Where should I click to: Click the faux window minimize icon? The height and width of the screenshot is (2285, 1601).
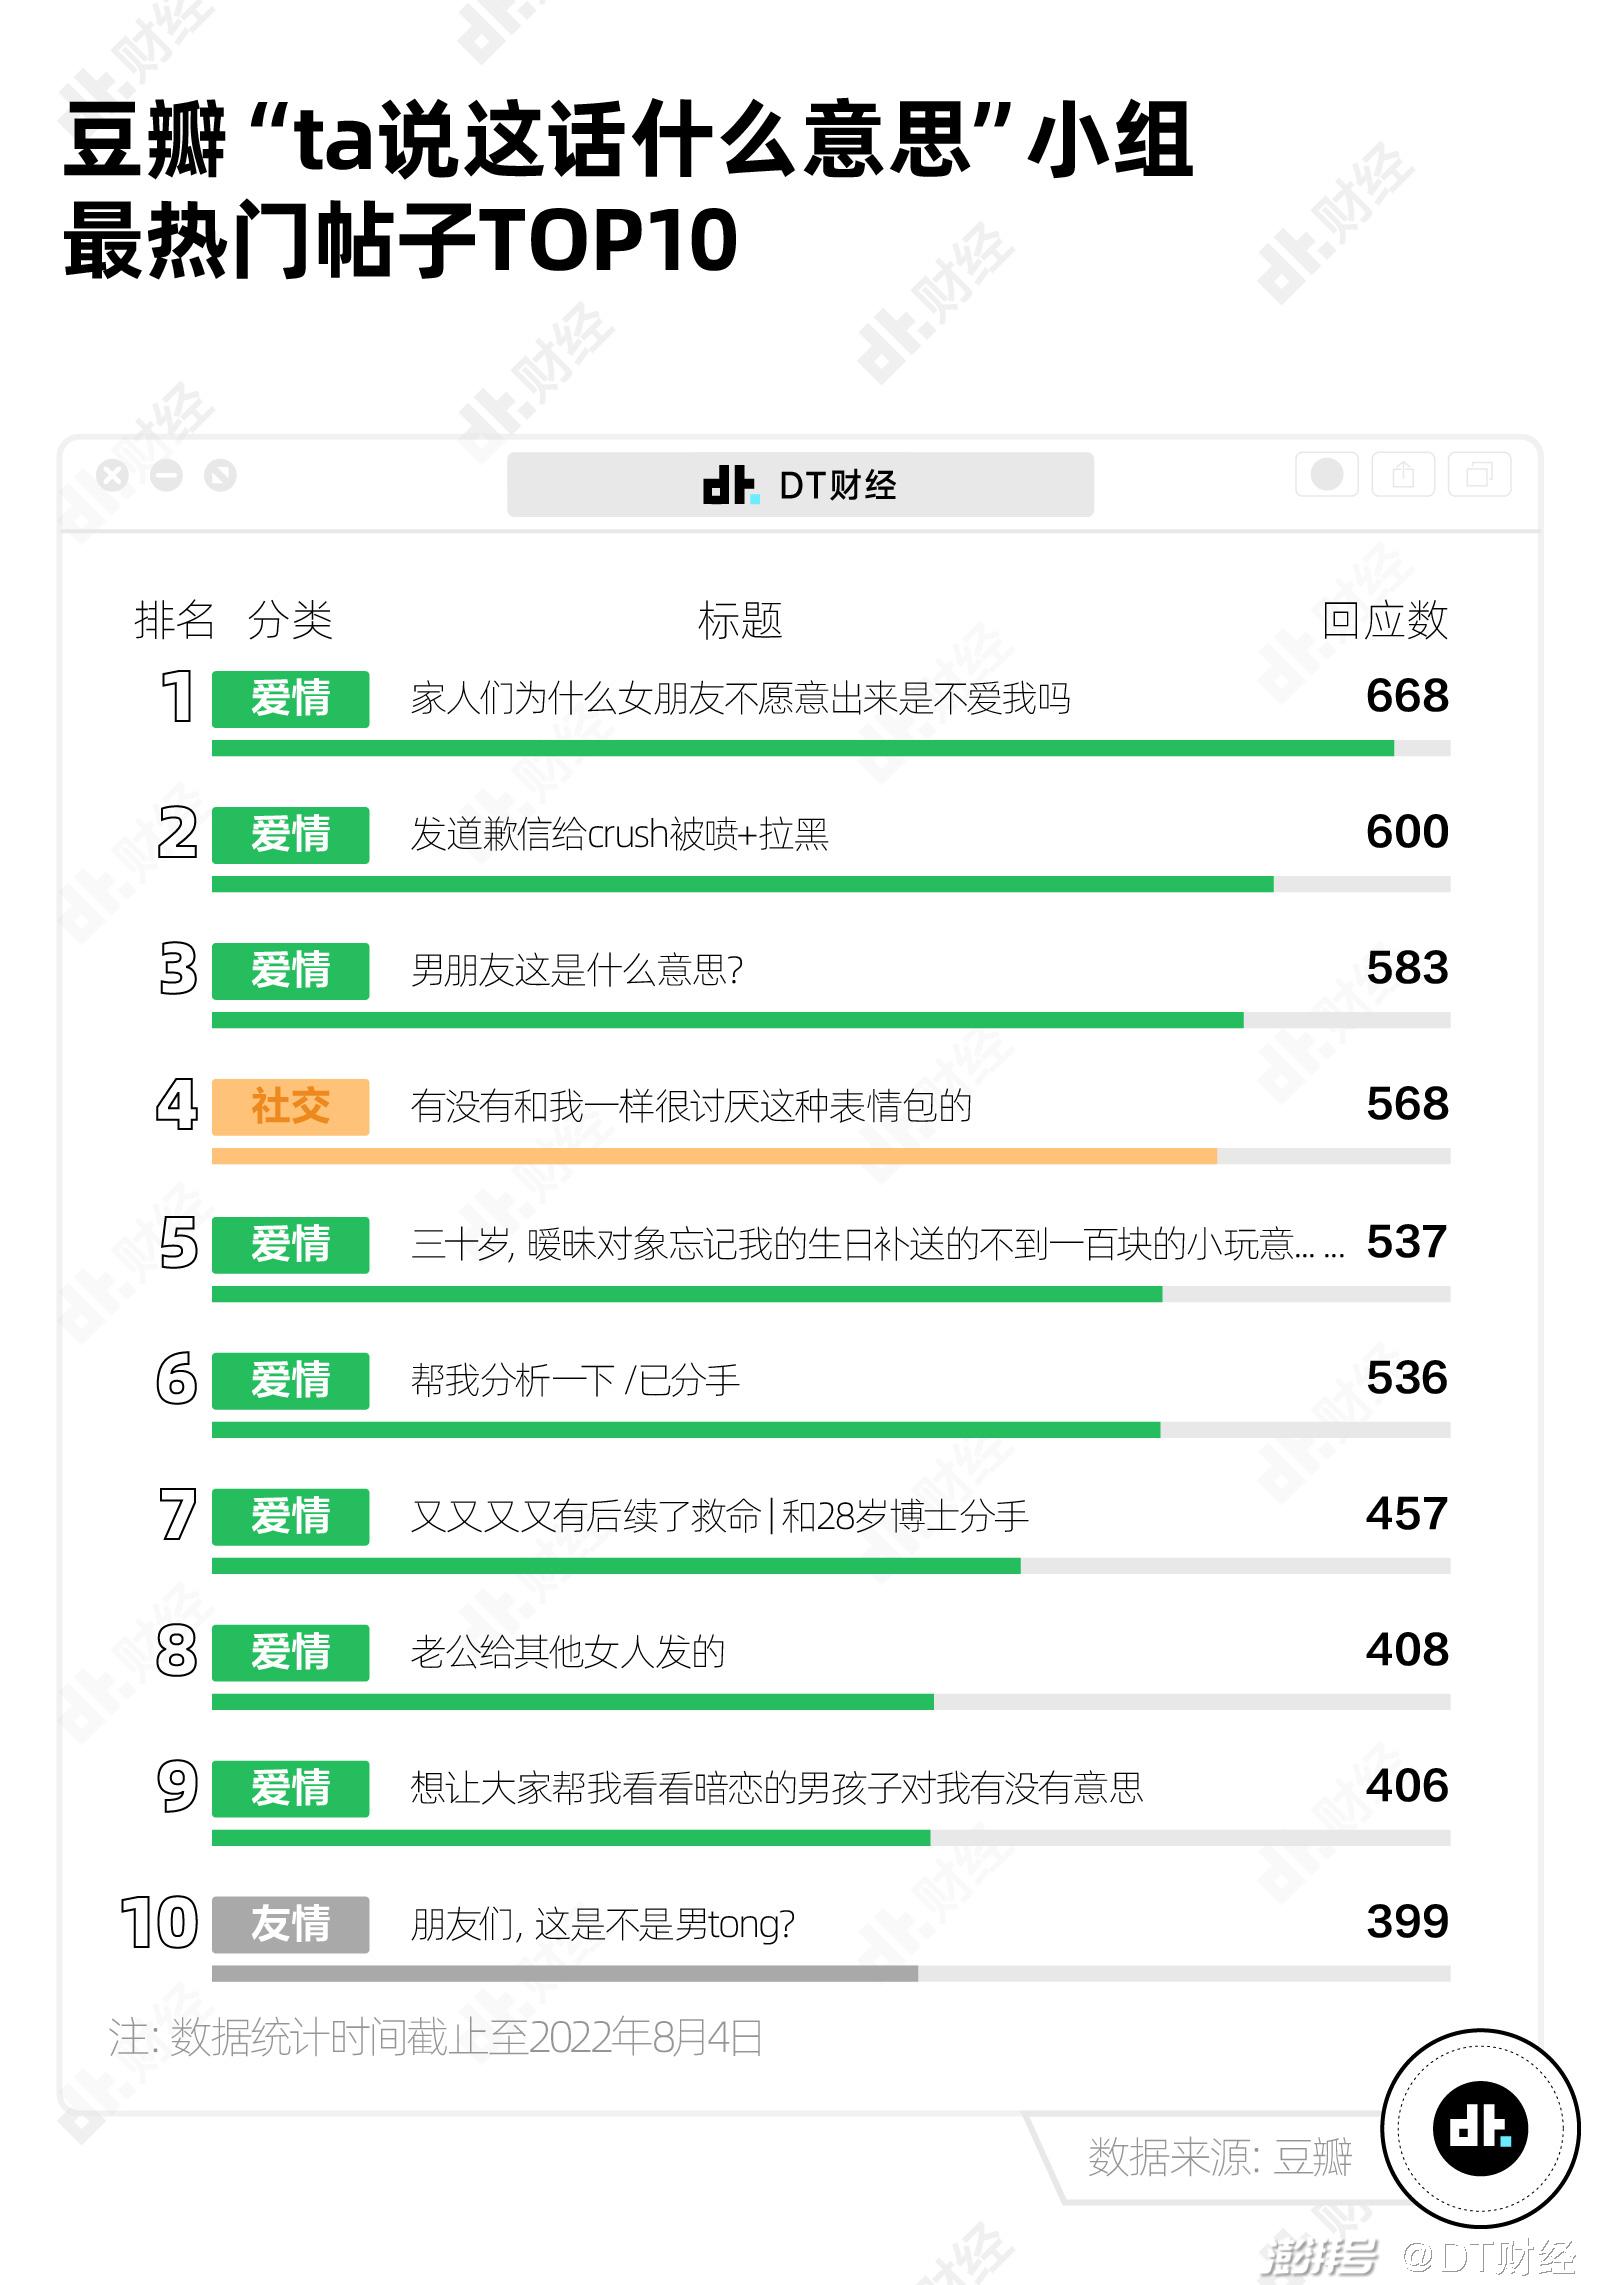coord(166,476)
